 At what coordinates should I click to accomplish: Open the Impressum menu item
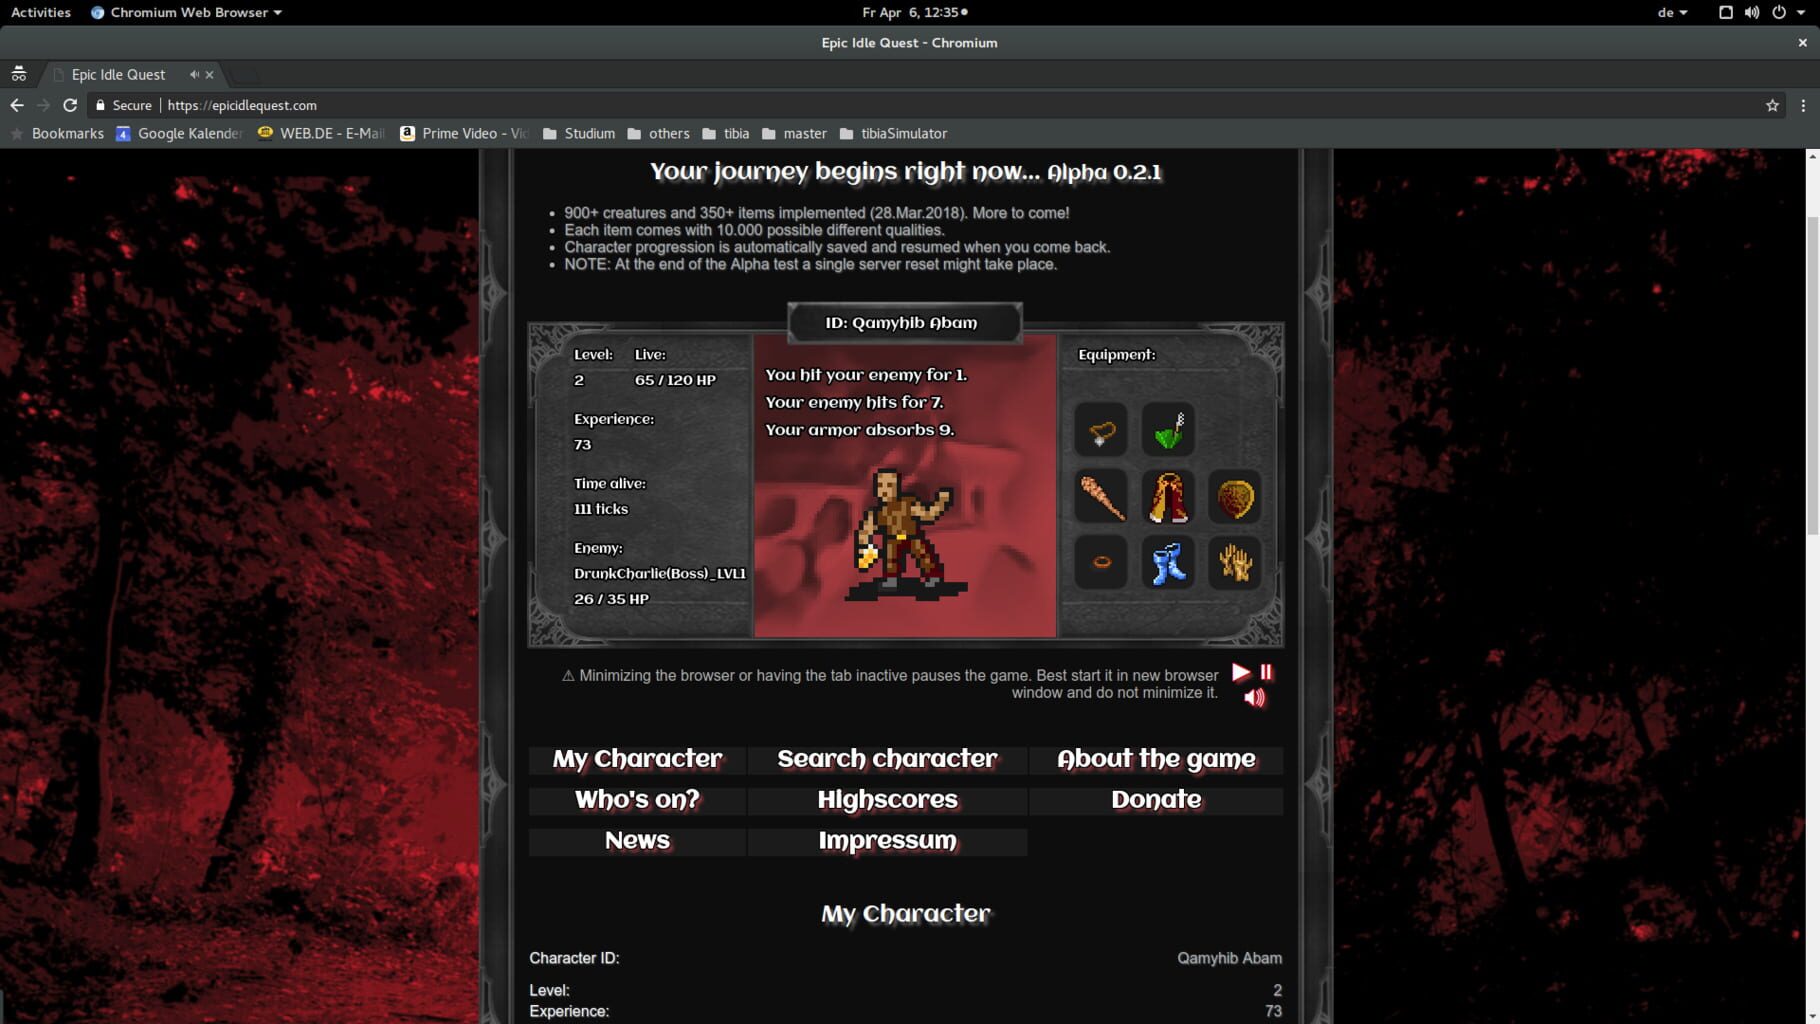[887, 841]
